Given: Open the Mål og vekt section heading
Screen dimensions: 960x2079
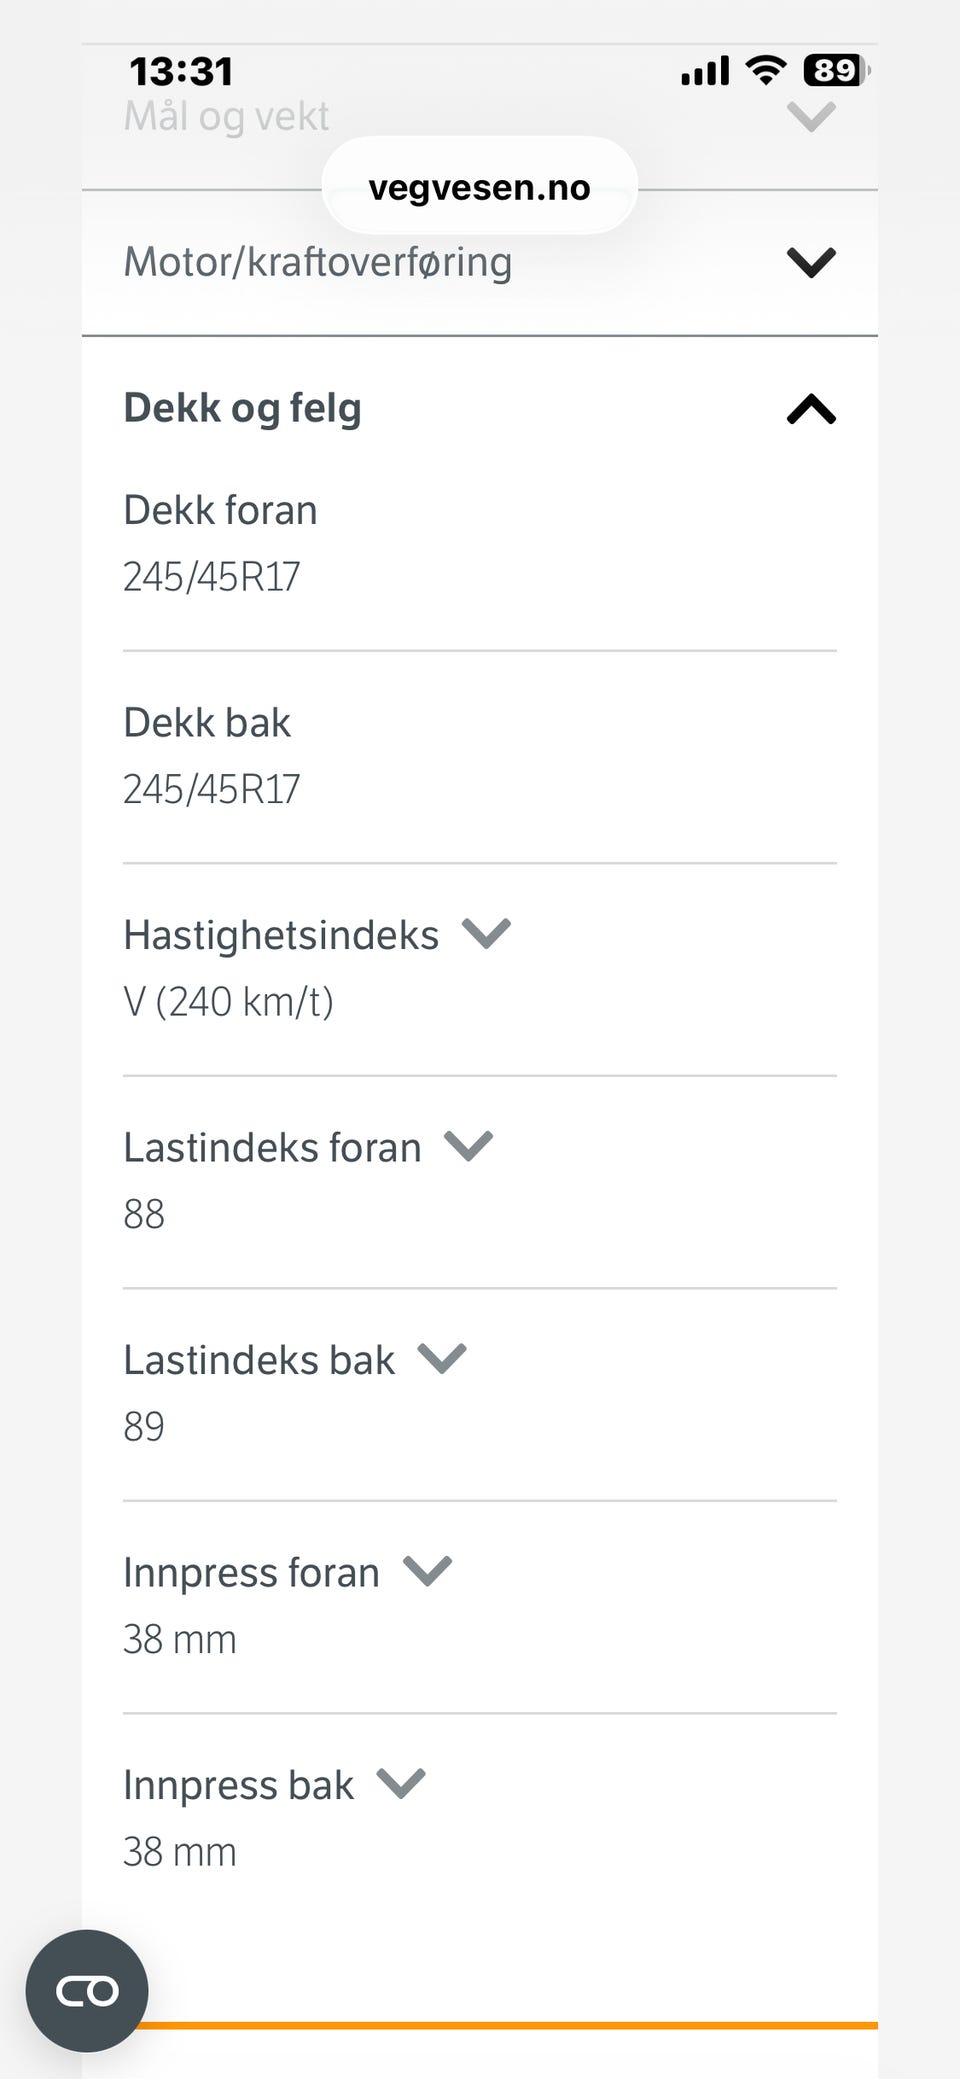Looking at the screenshot, I should click(x=226, y=117).
